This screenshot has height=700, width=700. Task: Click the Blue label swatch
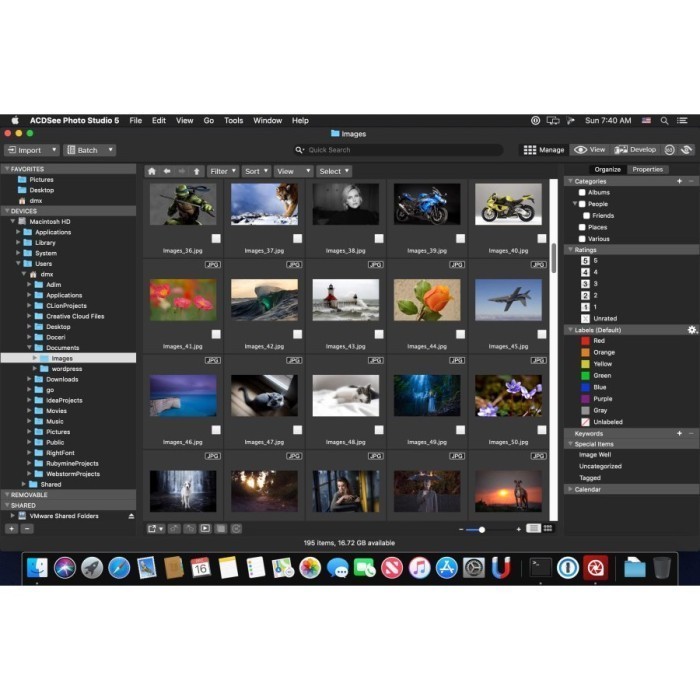(585, 387)
